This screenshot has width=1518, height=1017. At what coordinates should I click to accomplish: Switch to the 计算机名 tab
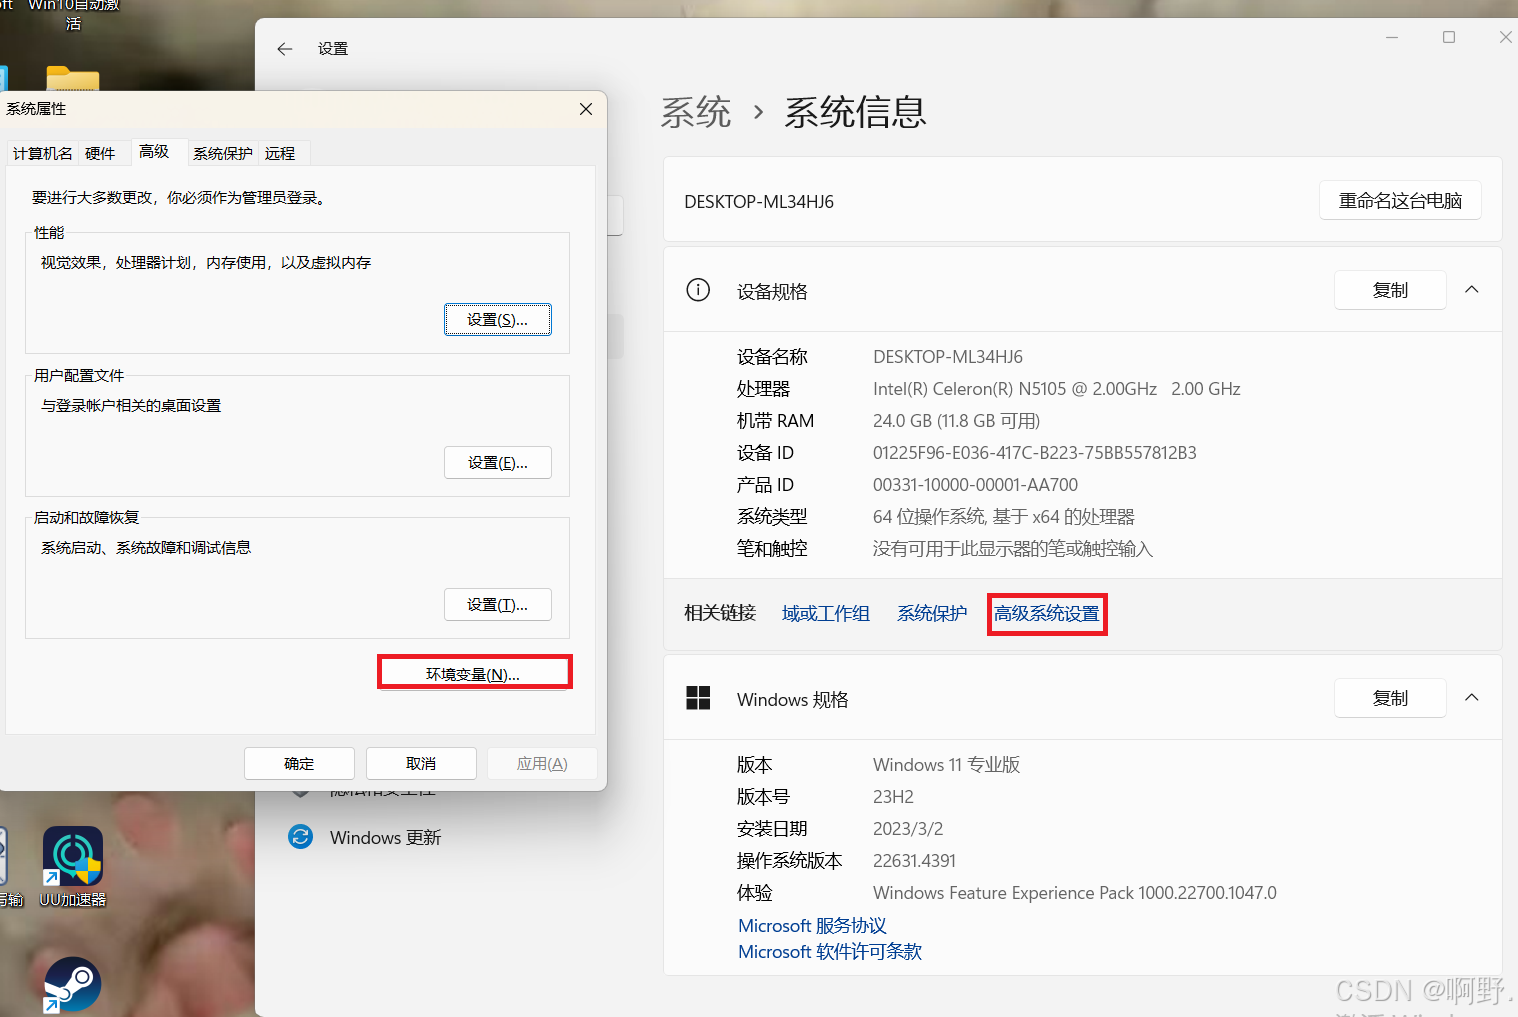(x=42, y=153)
